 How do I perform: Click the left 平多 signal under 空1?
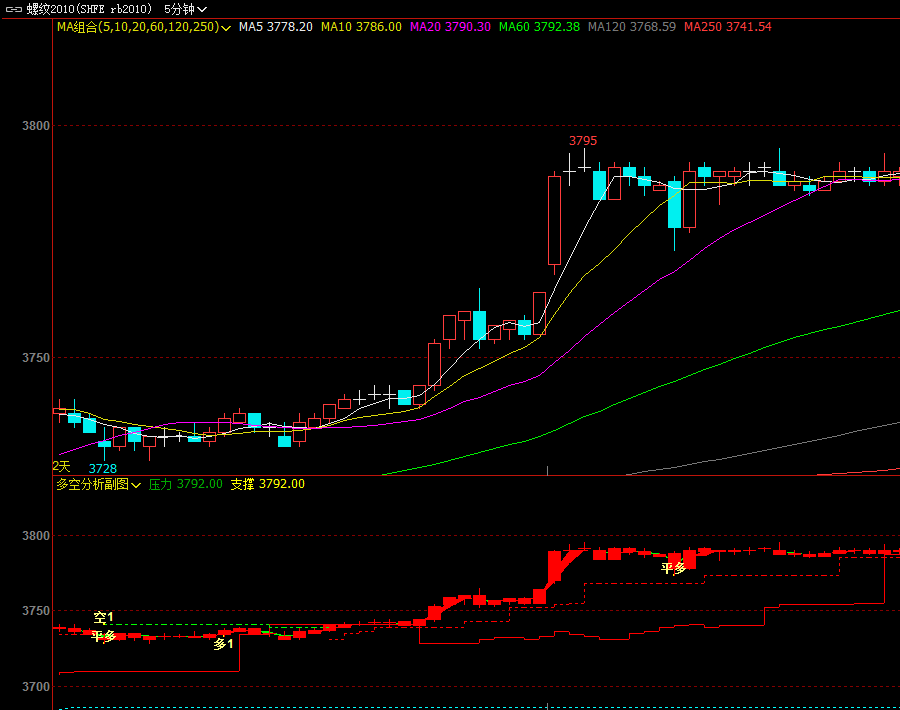coord(104,636)
